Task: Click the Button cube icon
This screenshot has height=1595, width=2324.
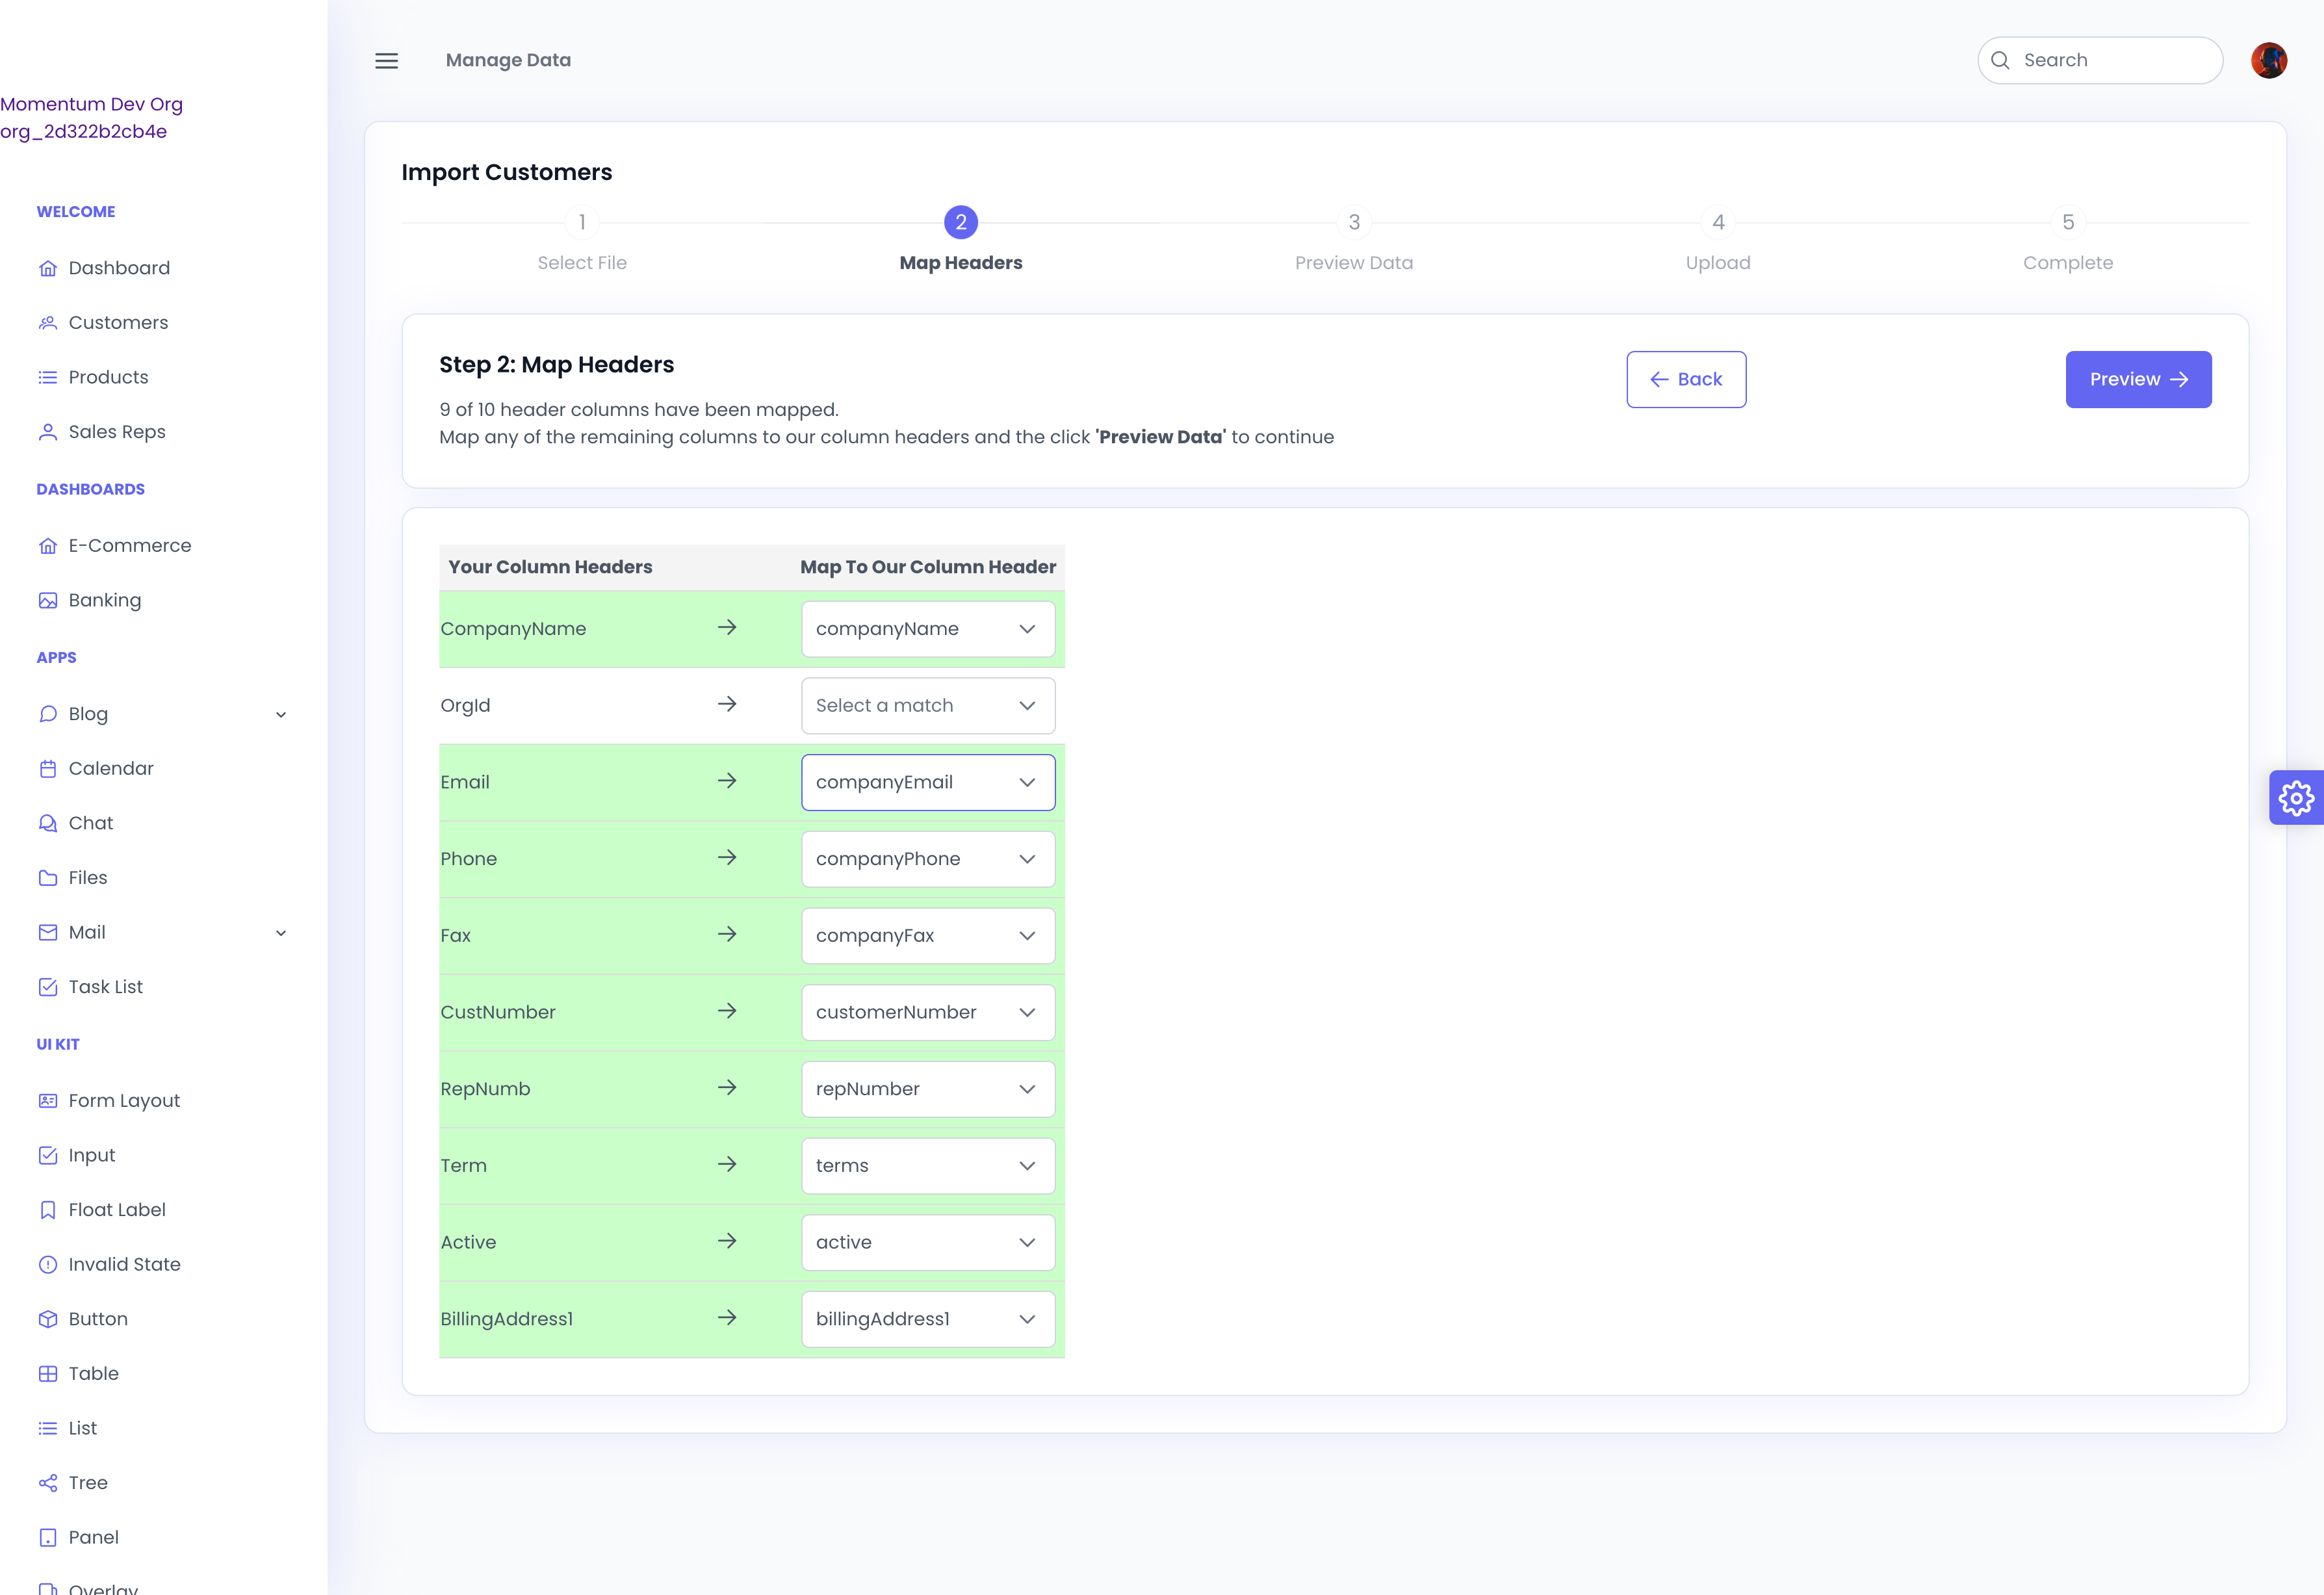Action: pyautogui.click(x=48, y=1318)
